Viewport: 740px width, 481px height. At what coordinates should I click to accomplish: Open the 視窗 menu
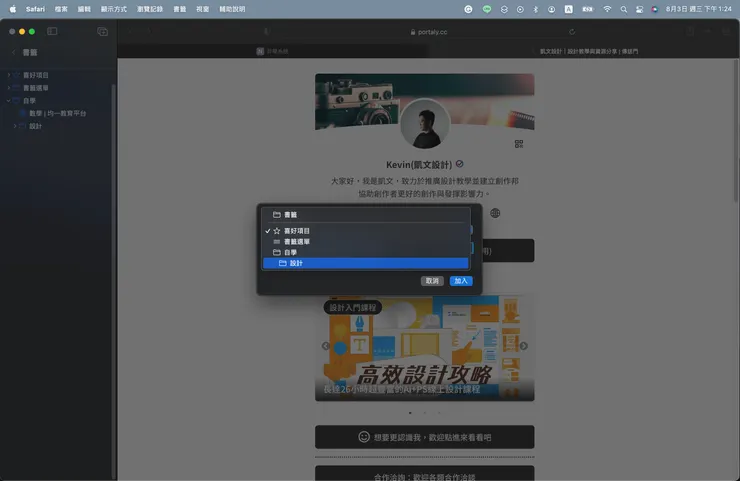coord(202,9)
